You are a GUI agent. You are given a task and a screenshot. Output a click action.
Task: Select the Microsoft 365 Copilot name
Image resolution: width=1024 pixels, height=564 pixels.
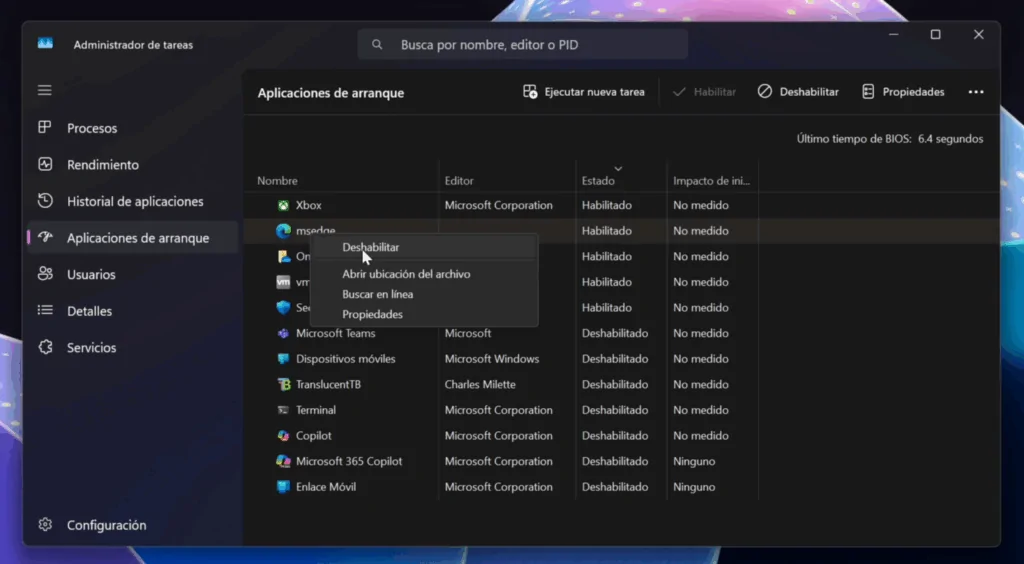click(349, 461)
